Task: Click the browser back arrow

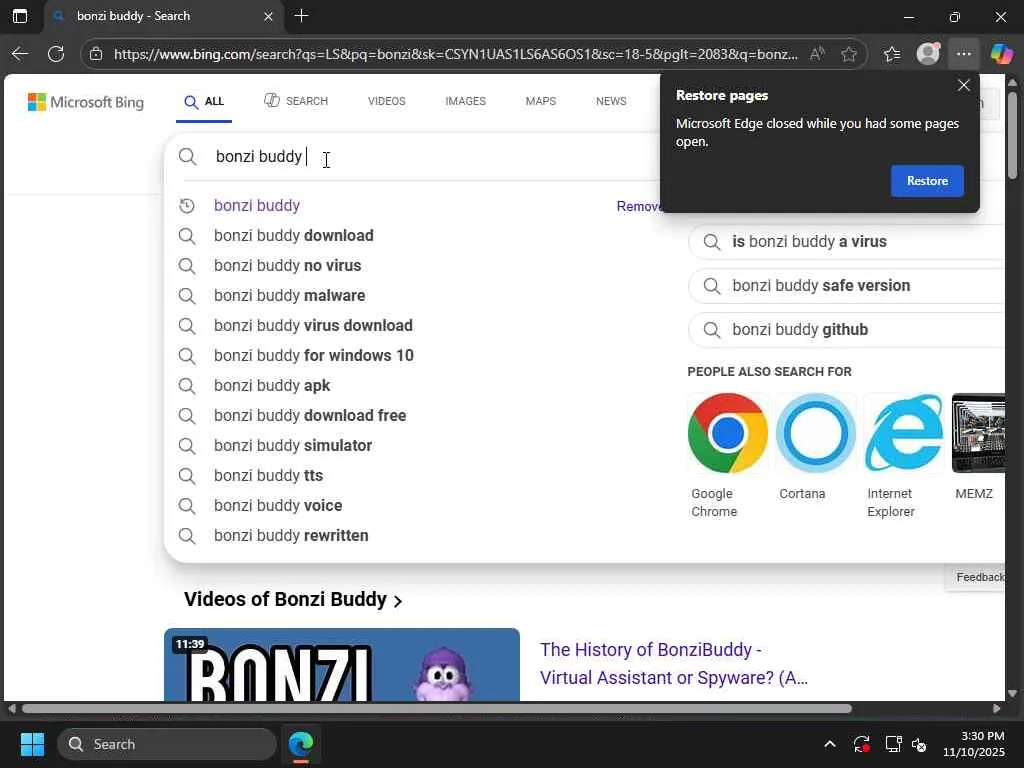Action: click(20, 54)
